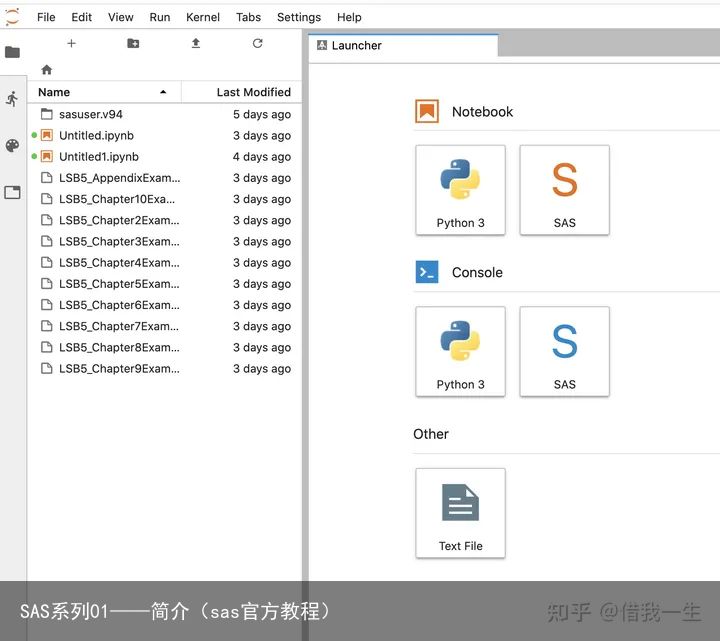Launch a Python 3 notebook

(460, 190)
